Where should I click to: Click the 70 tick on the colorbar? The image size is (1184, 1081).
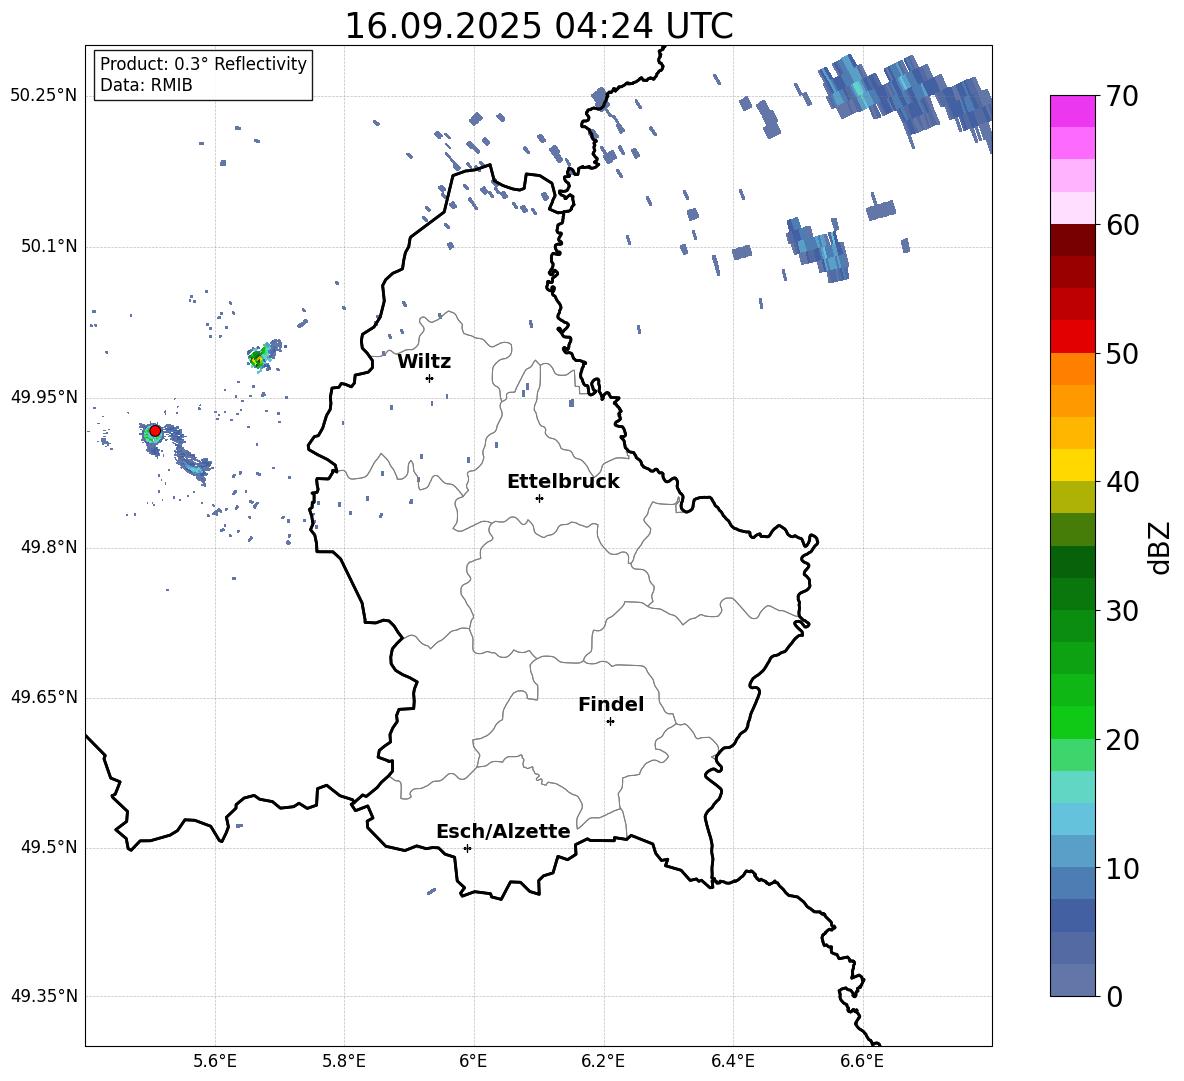[1122, 96]
